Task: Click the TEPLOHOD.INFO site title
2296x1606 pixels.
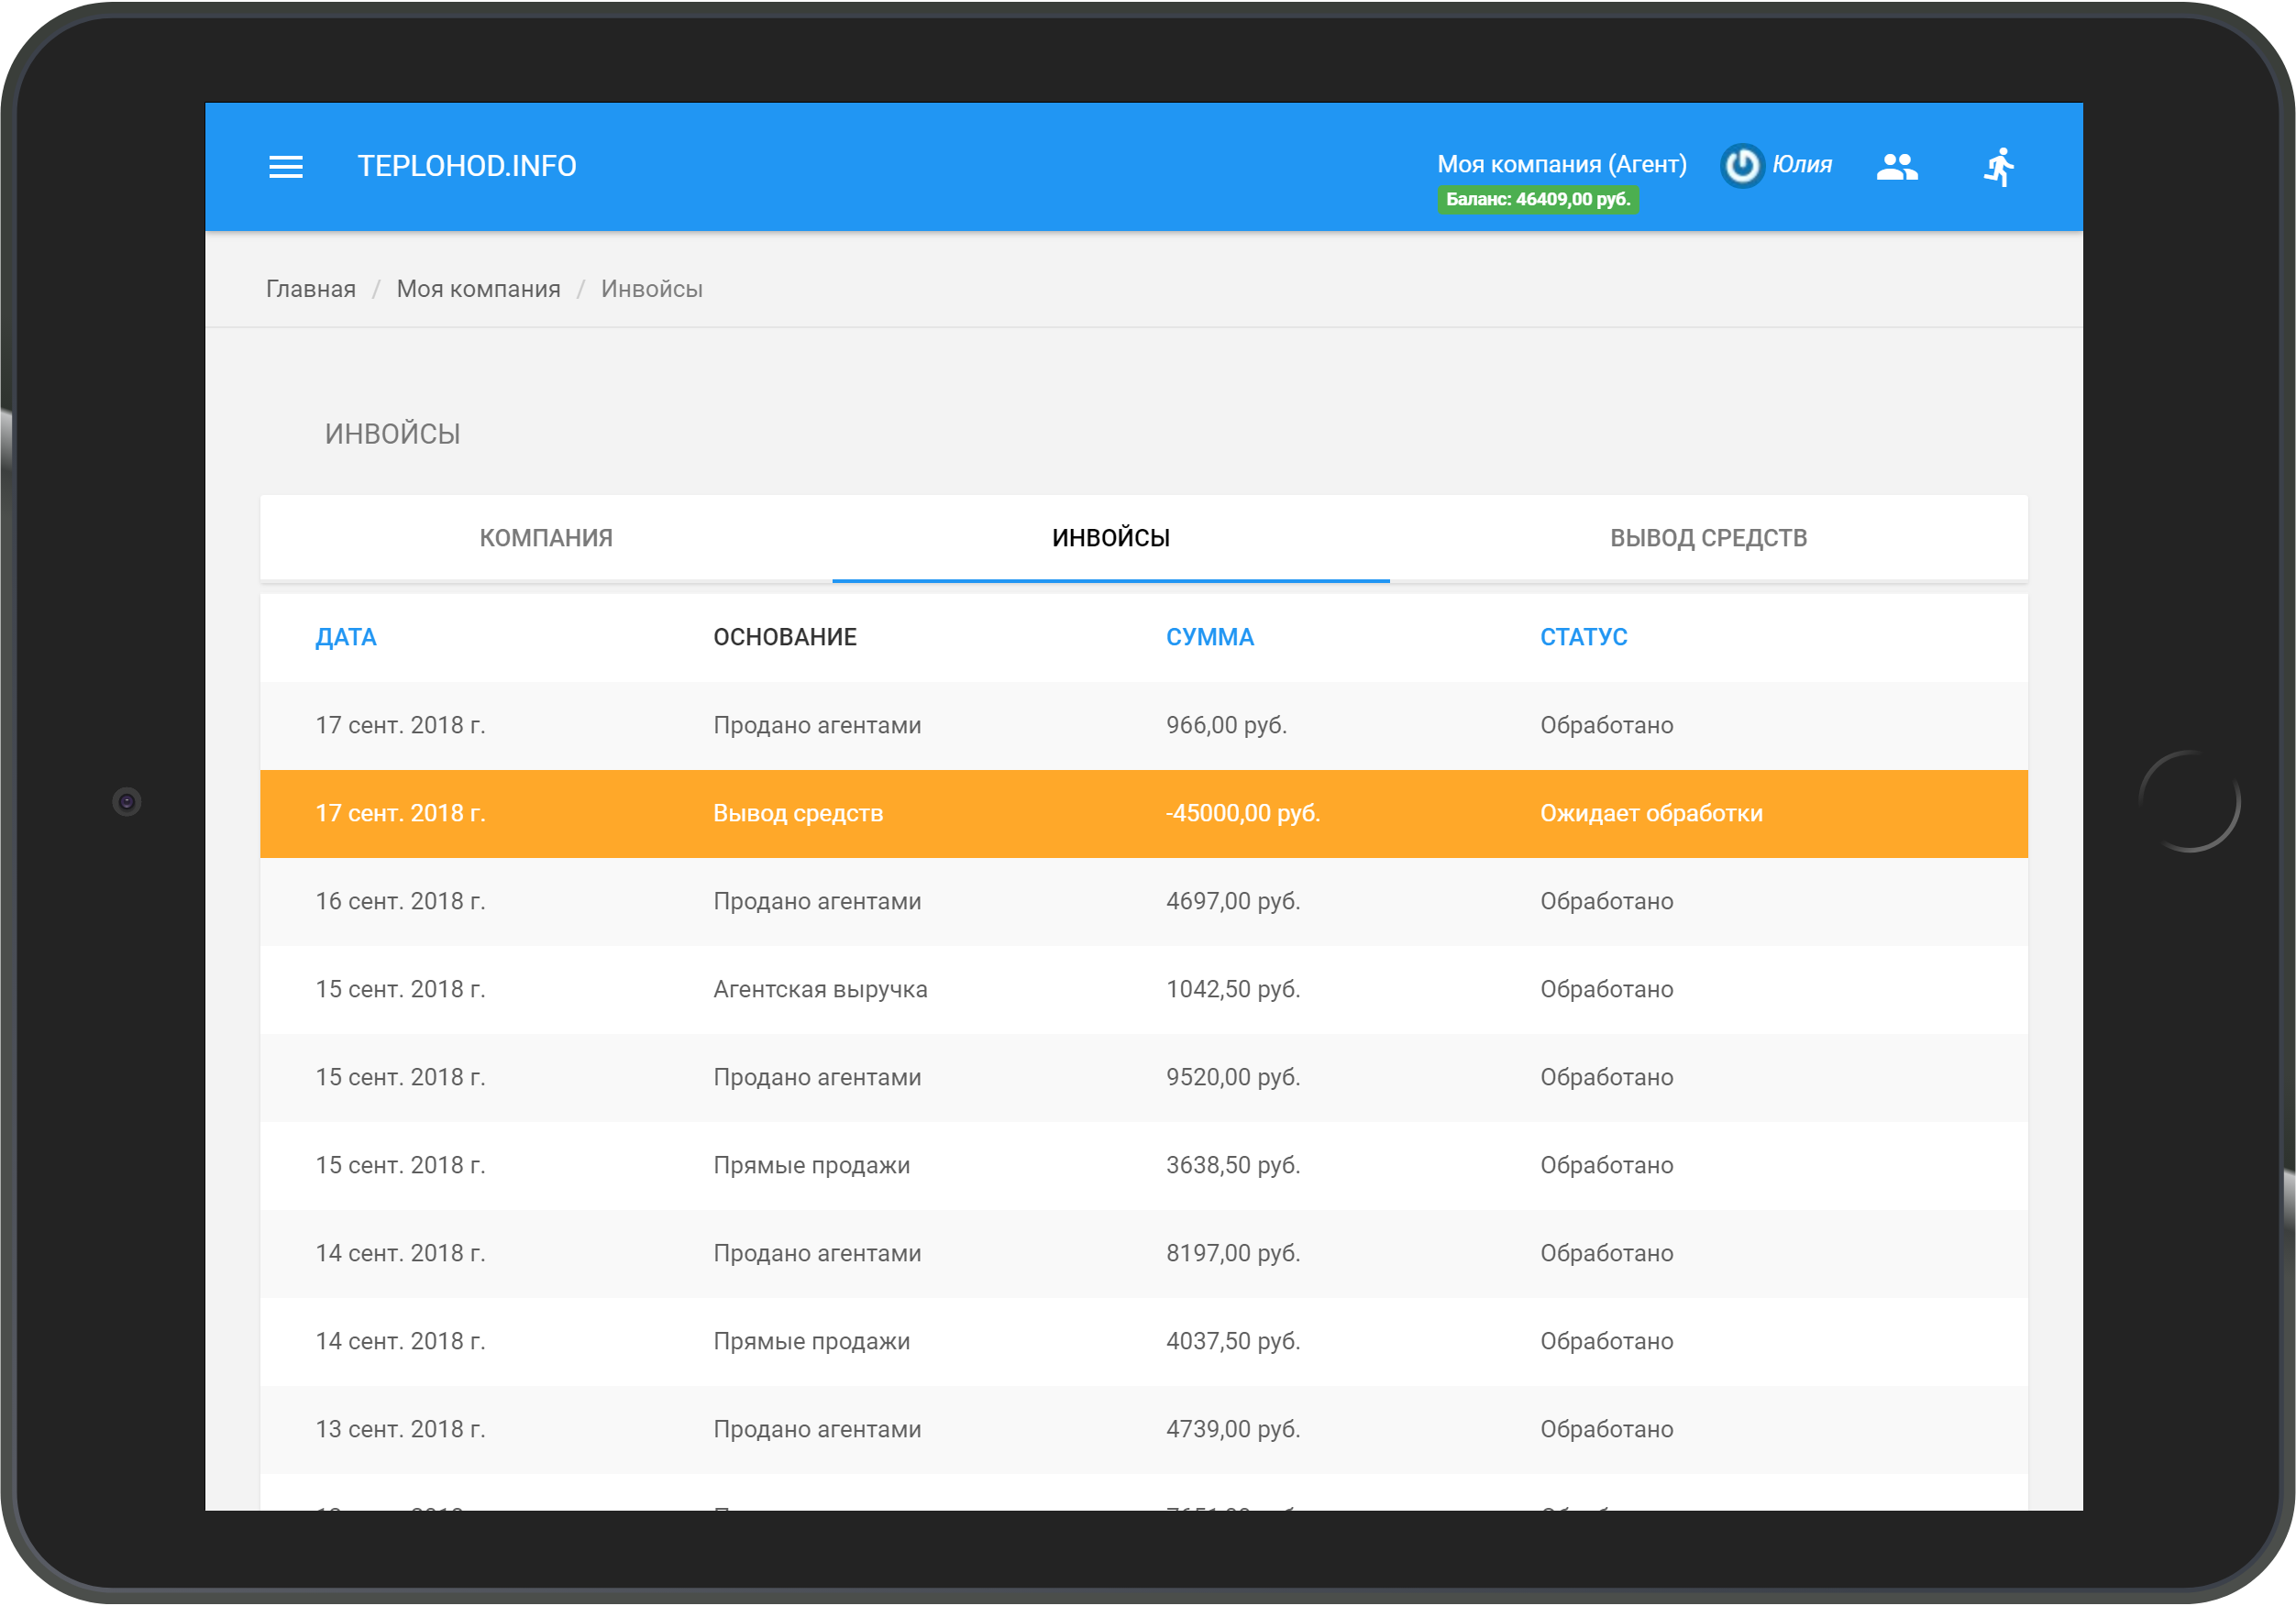Action: tap(467, 166)
